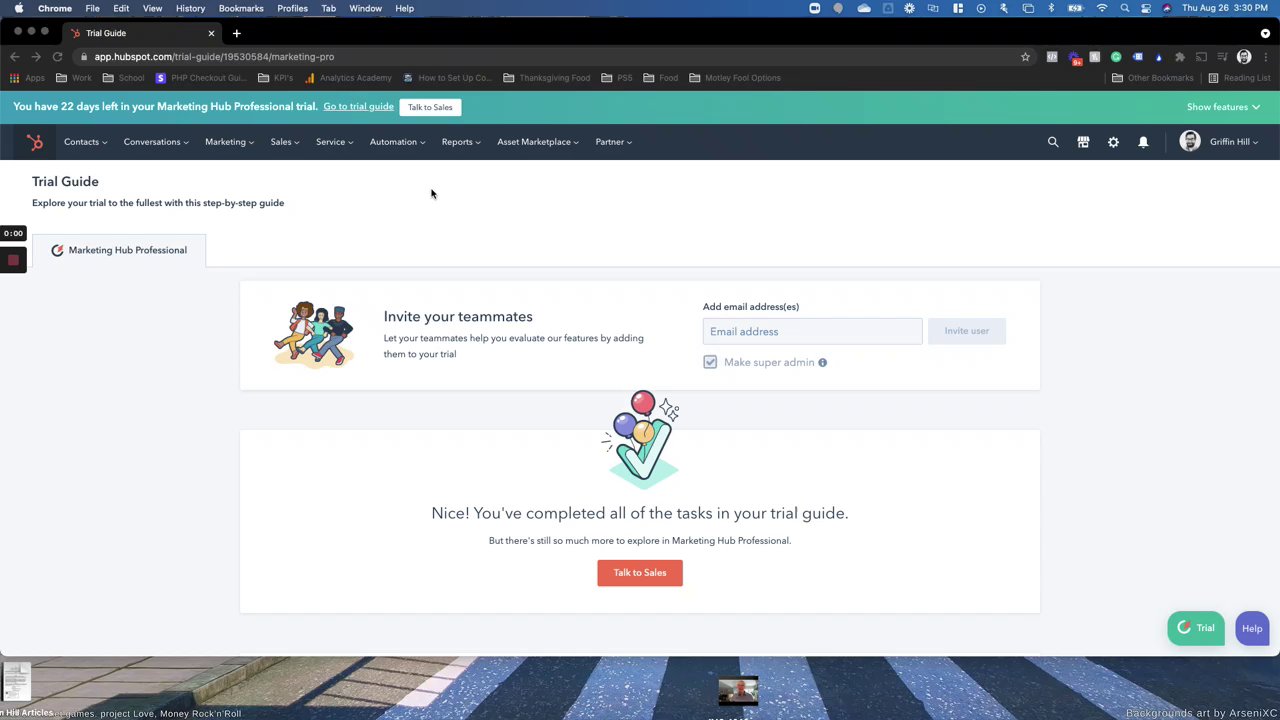Screen dimensions: 1280x720
Task: Open the School bookmarks folder
Action: (124, 78)
